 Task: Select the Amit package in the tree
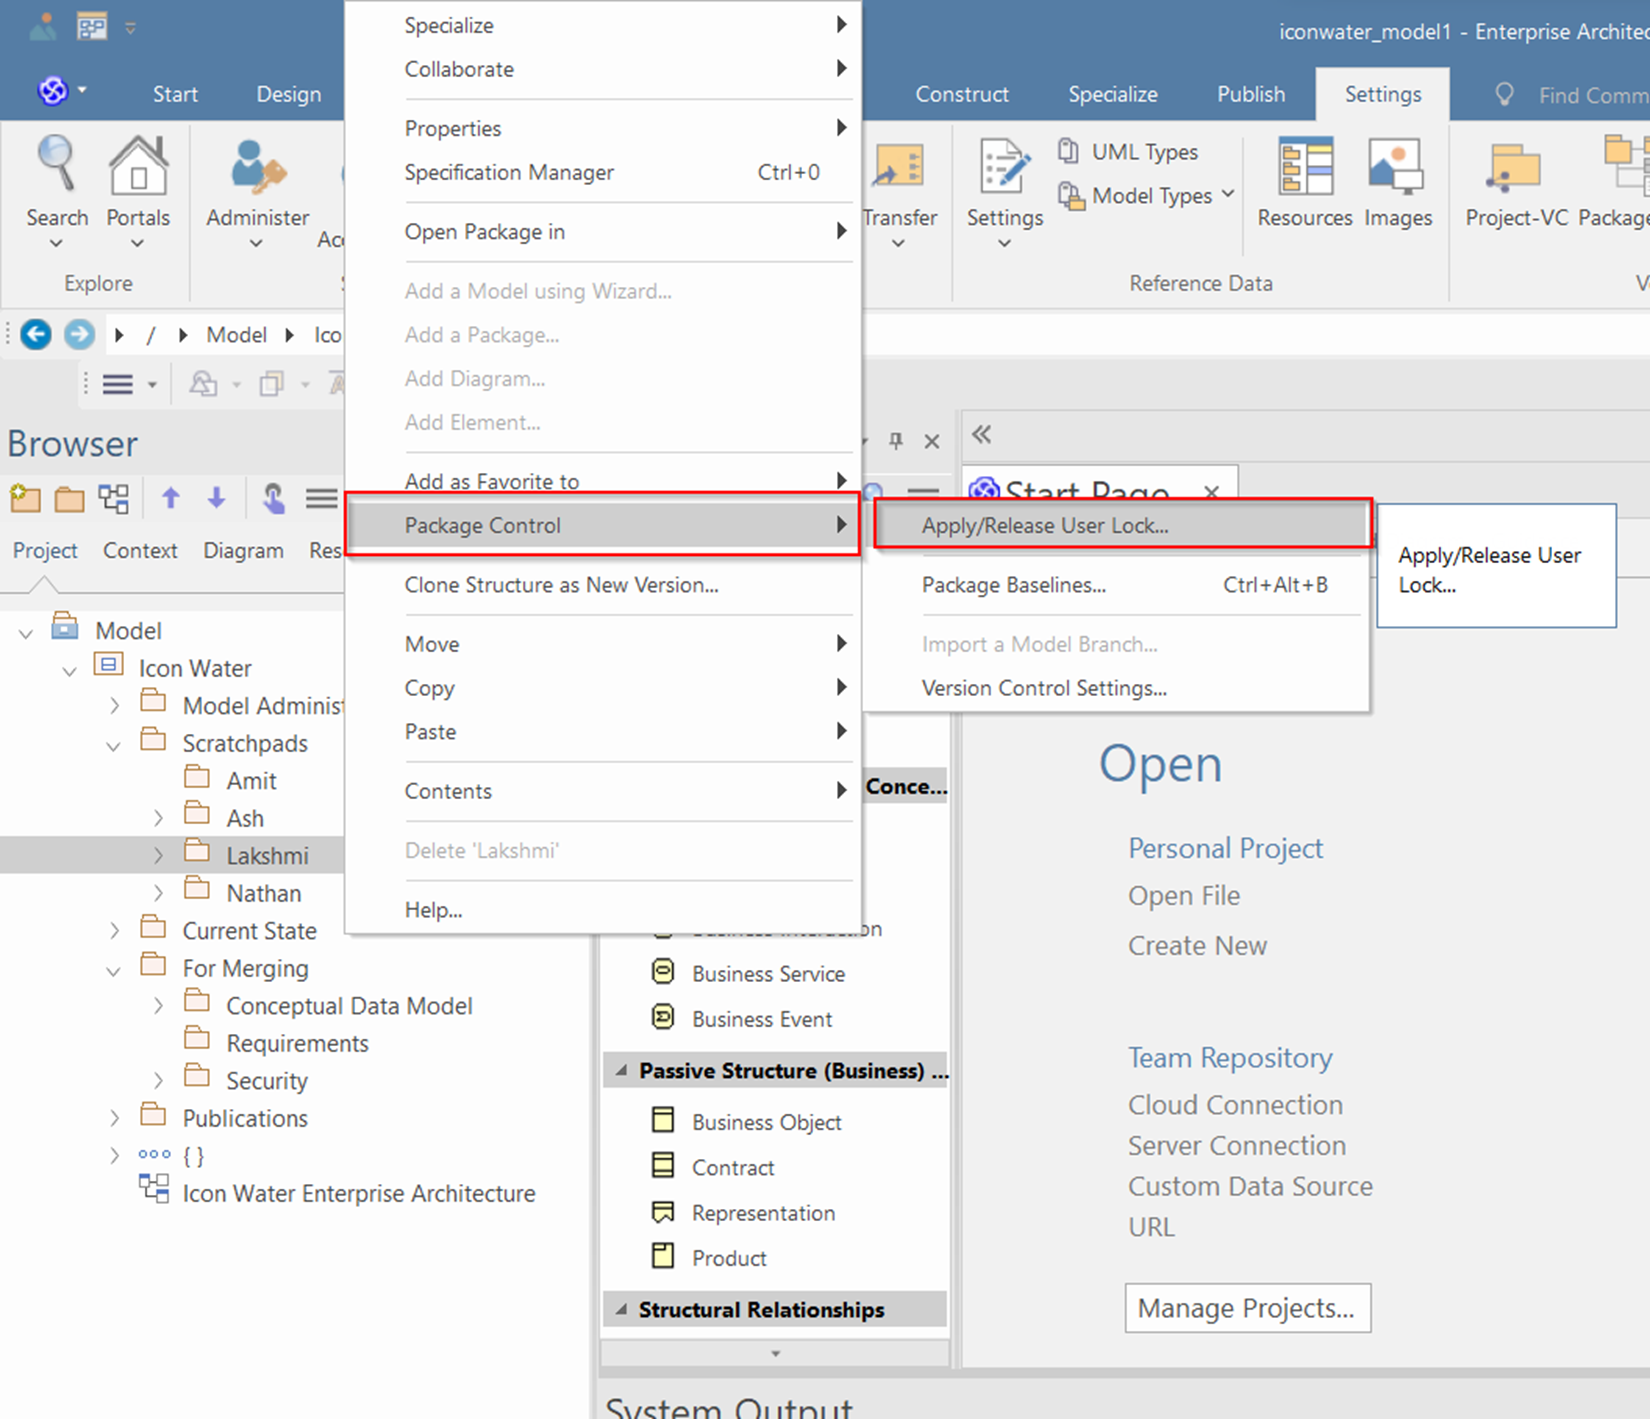(251, 781)
